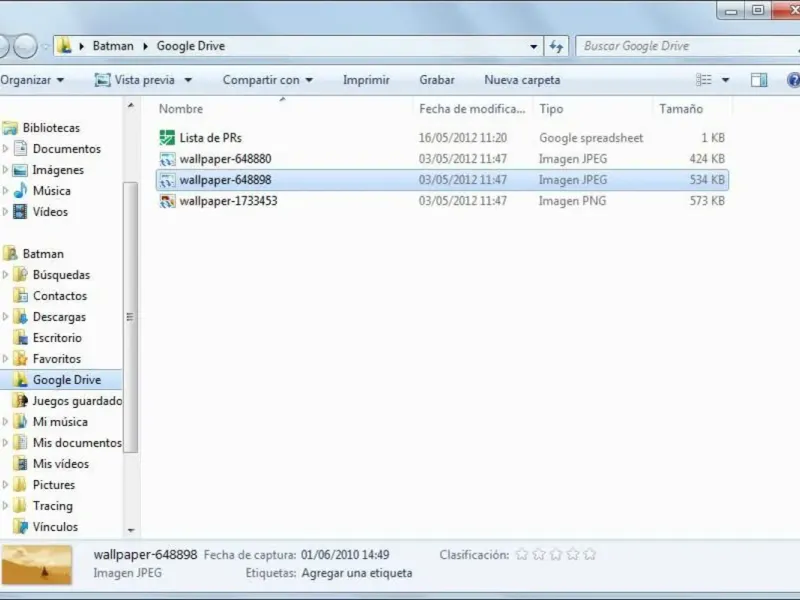Open the Música library icon
This screenshot has height=600, width=800.
click(x=20, y=190)
